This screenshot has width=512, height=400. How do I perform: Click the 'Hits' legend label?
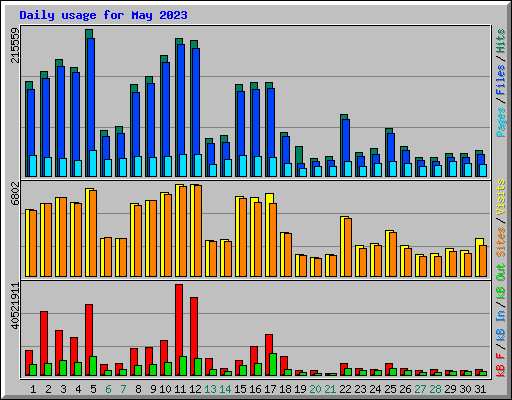500,41
